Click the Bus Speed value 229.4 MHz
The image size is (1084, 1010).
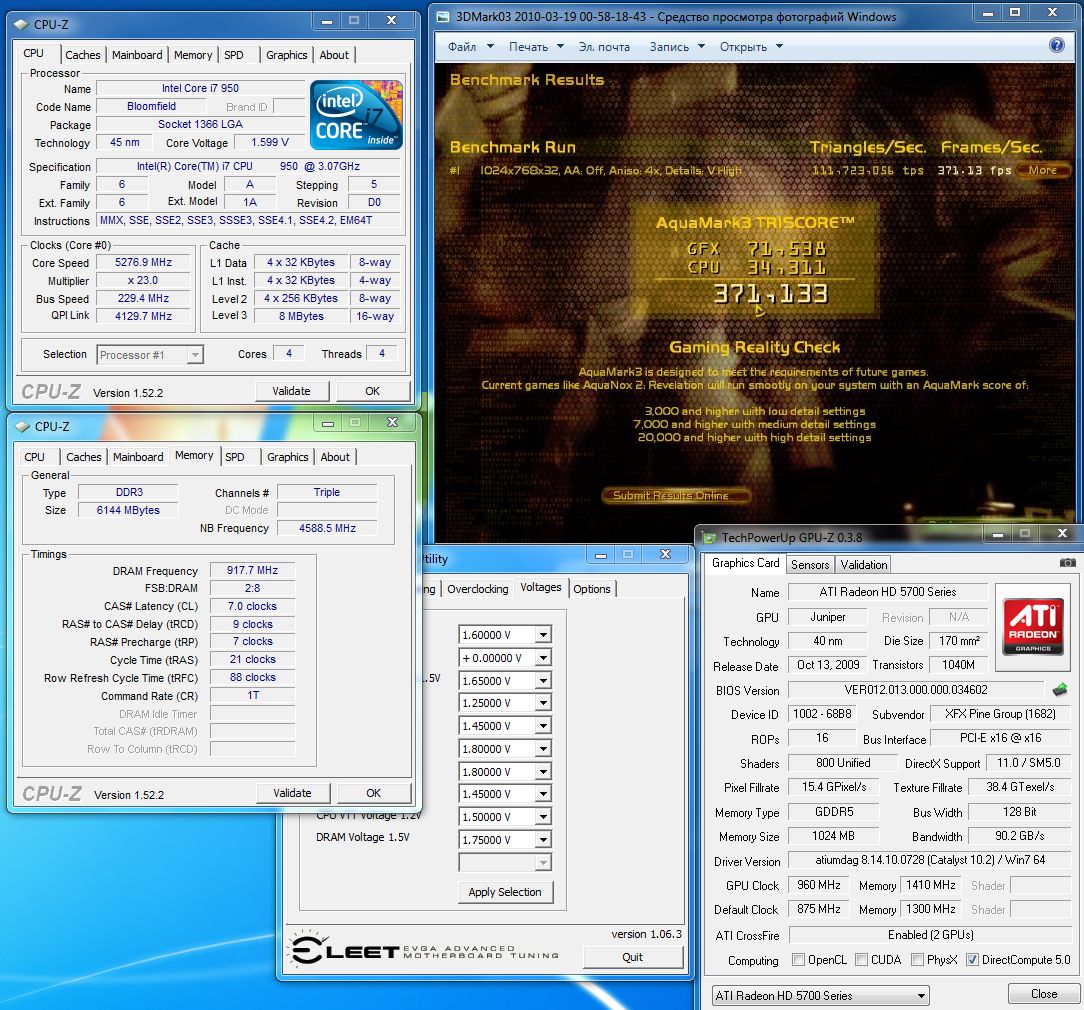pyautogui.click(x=144, y=299)
